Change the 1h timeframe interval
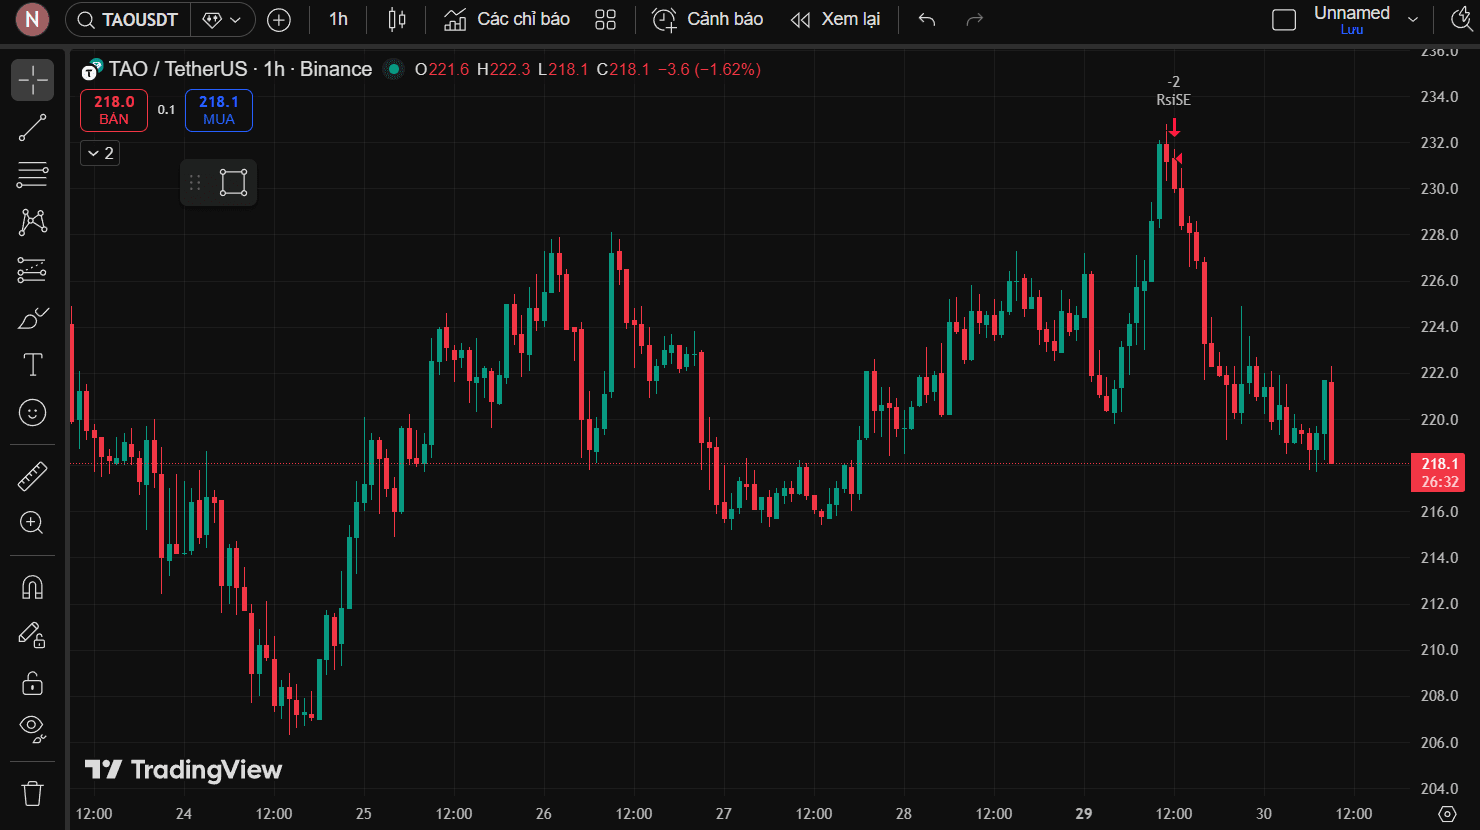 (x=338, y=19)
